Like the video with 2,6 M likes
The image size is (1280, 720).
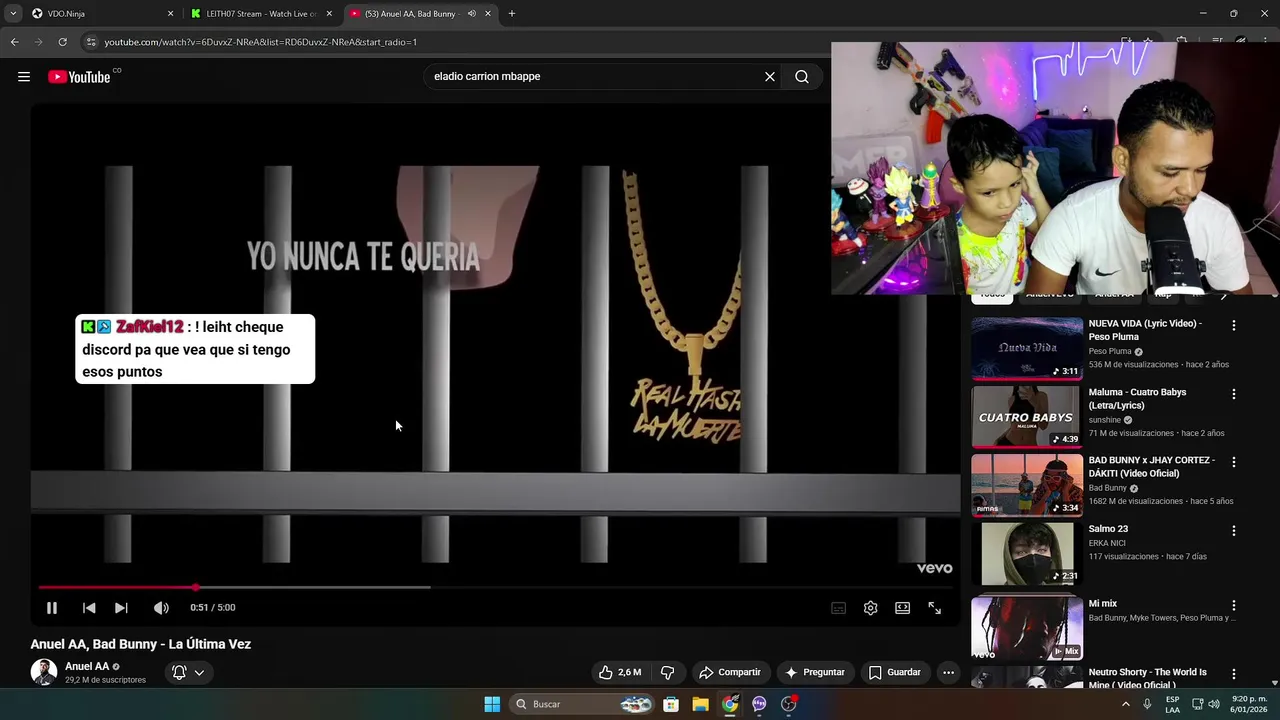(619, 672)
